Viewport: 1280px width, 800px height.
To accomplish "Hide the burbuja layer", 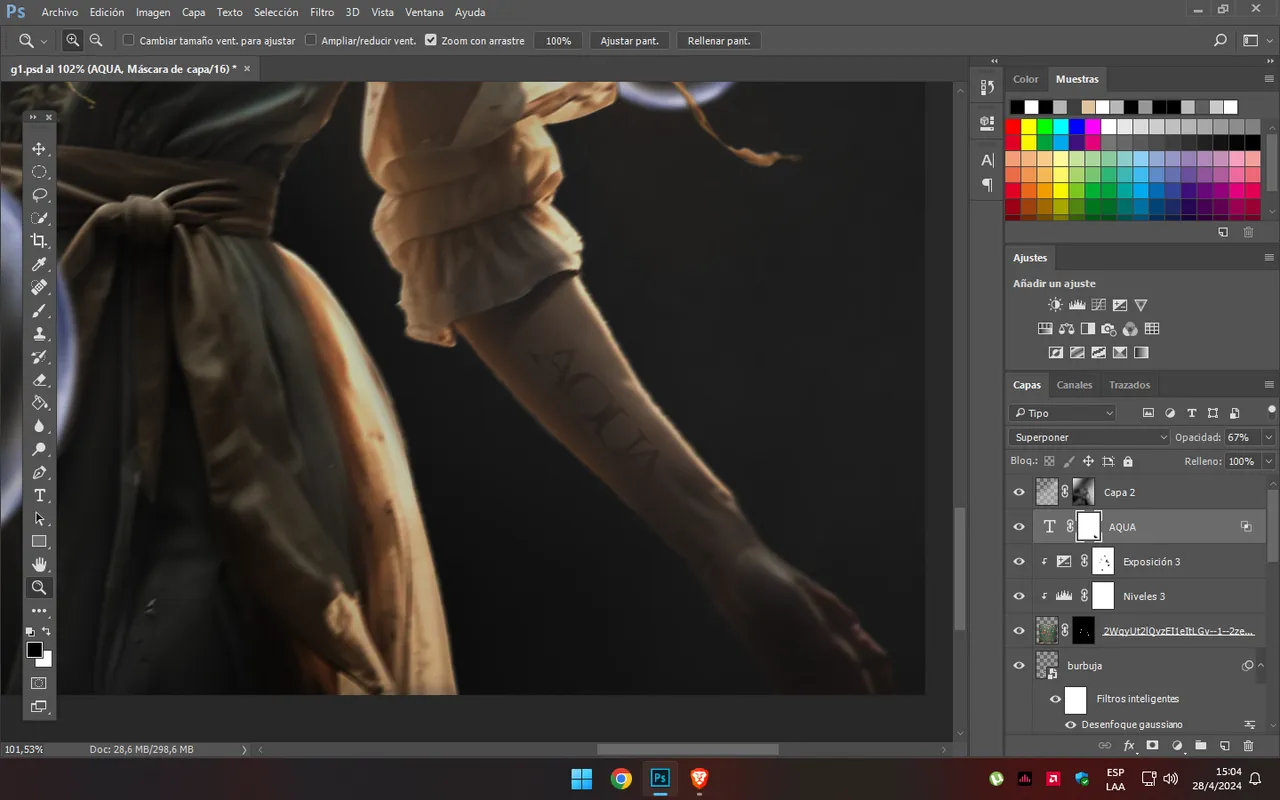I will (x=1019, y=665).
